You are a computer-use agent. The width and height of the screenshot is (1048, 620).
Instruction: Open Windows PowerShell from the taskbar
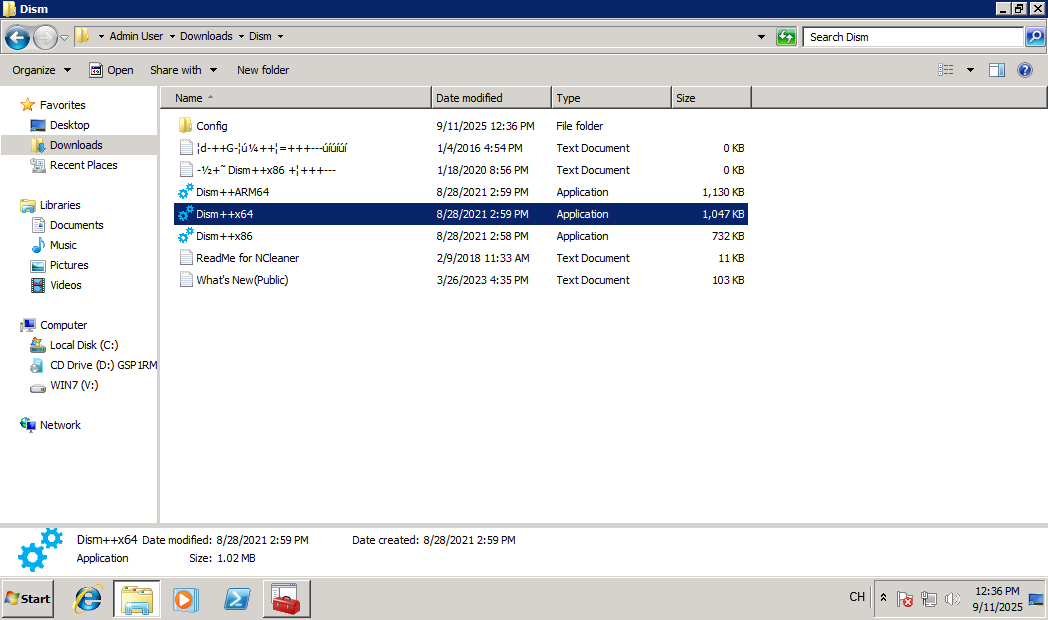click(x=237, y=599)
